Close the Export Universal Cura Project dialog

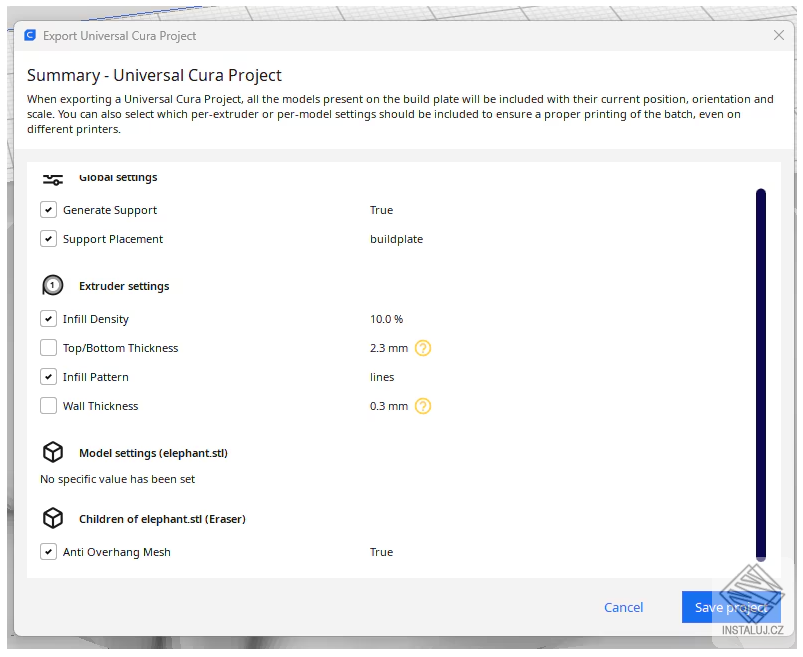pyautogui.click(x=779, y=35)
